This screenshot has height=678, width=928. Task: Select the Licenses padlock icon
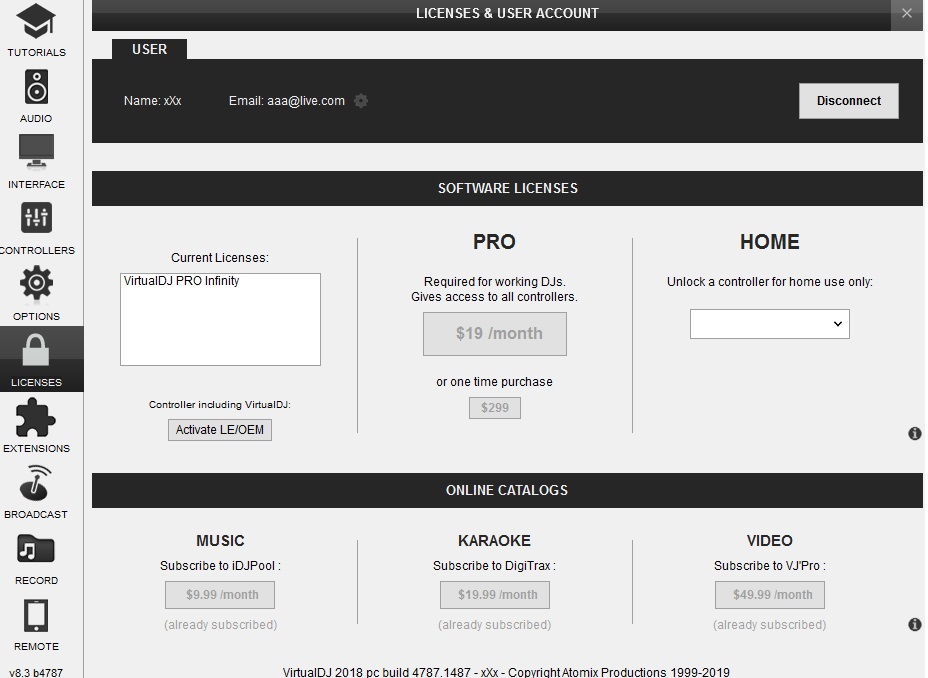(x=36, y=350)
